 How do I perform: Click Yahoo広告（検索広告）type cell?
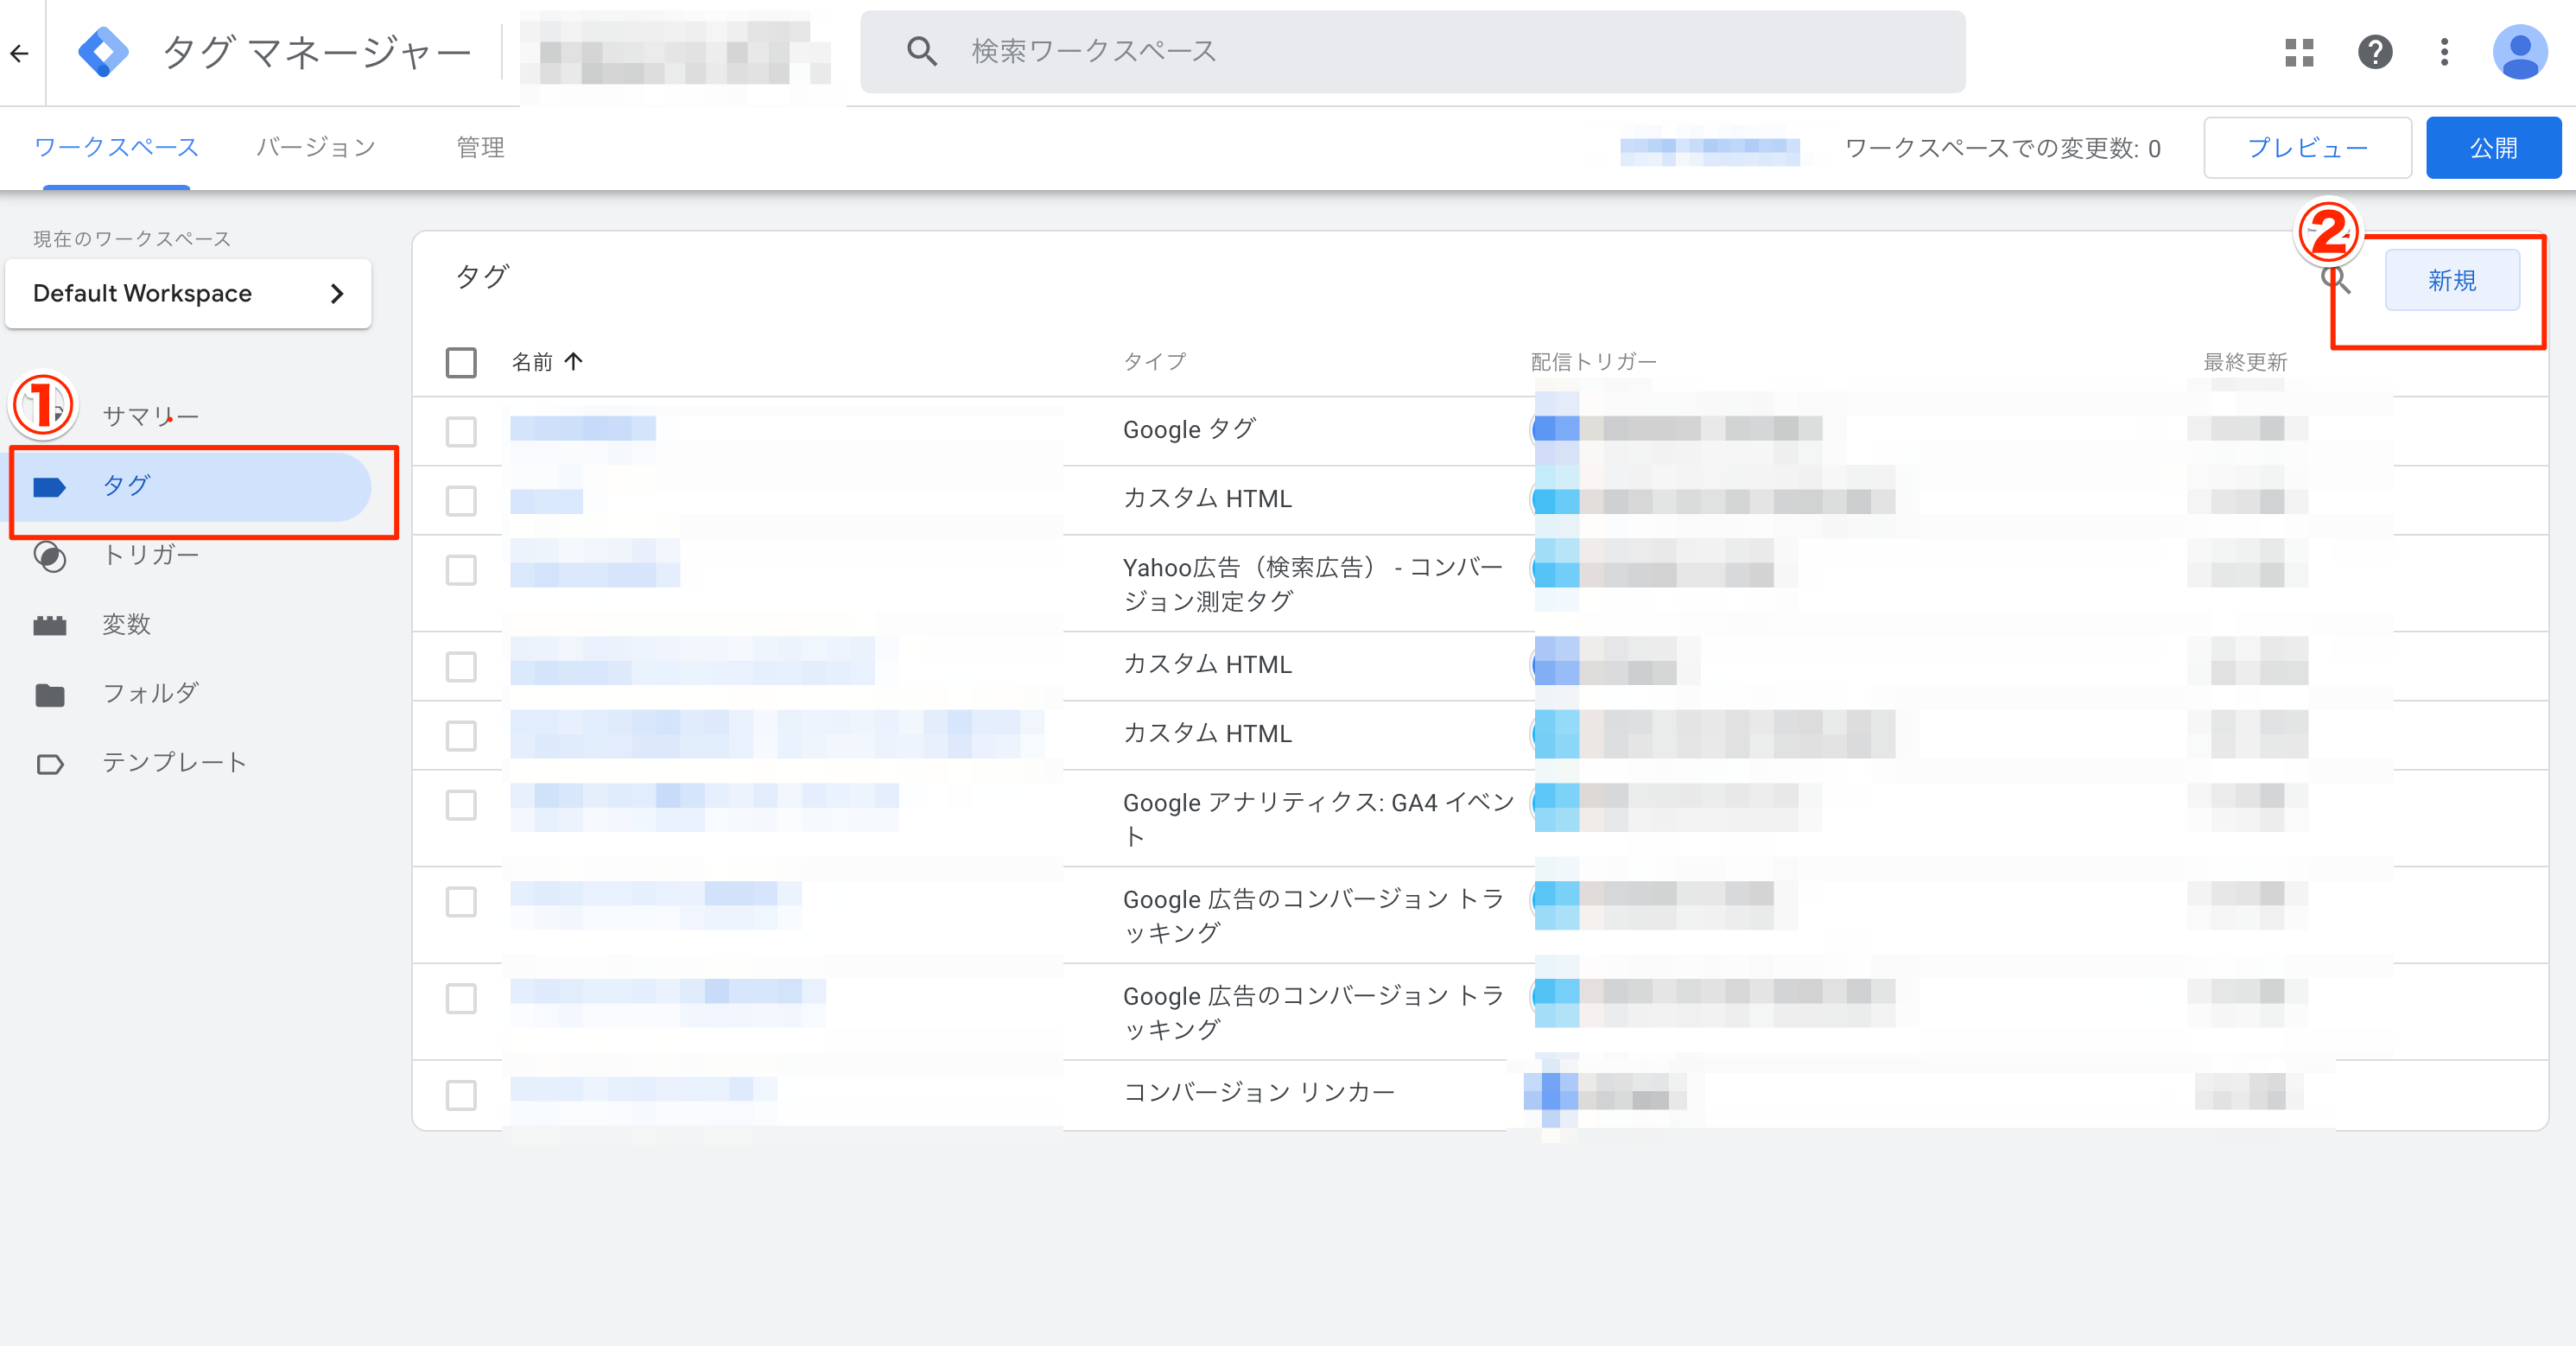click(1313, 584)
